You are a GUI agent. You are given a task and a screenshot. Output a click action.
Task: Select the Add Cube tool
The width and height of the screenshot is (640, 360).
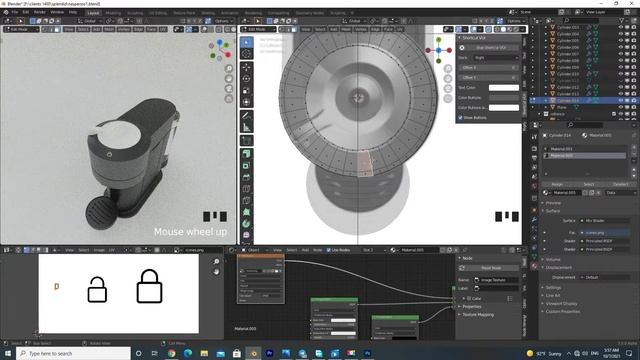(x=247, y=140)
